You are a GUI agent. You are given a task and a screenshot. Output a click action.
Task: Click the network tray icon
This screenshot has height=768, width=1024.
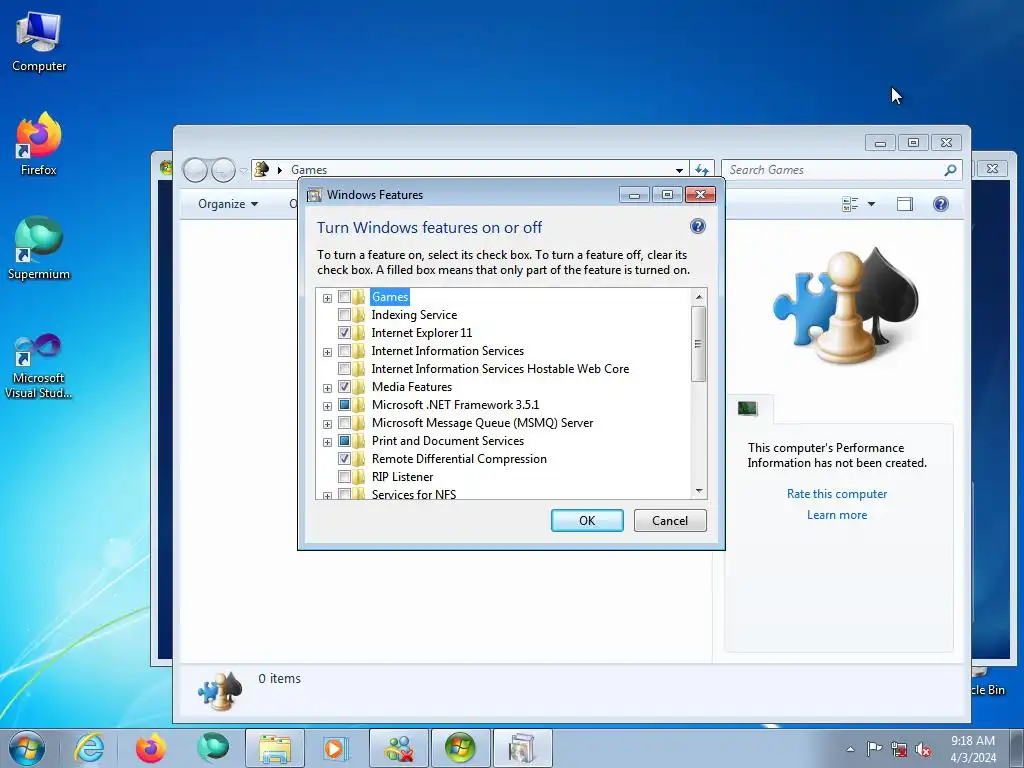(899, 749)
